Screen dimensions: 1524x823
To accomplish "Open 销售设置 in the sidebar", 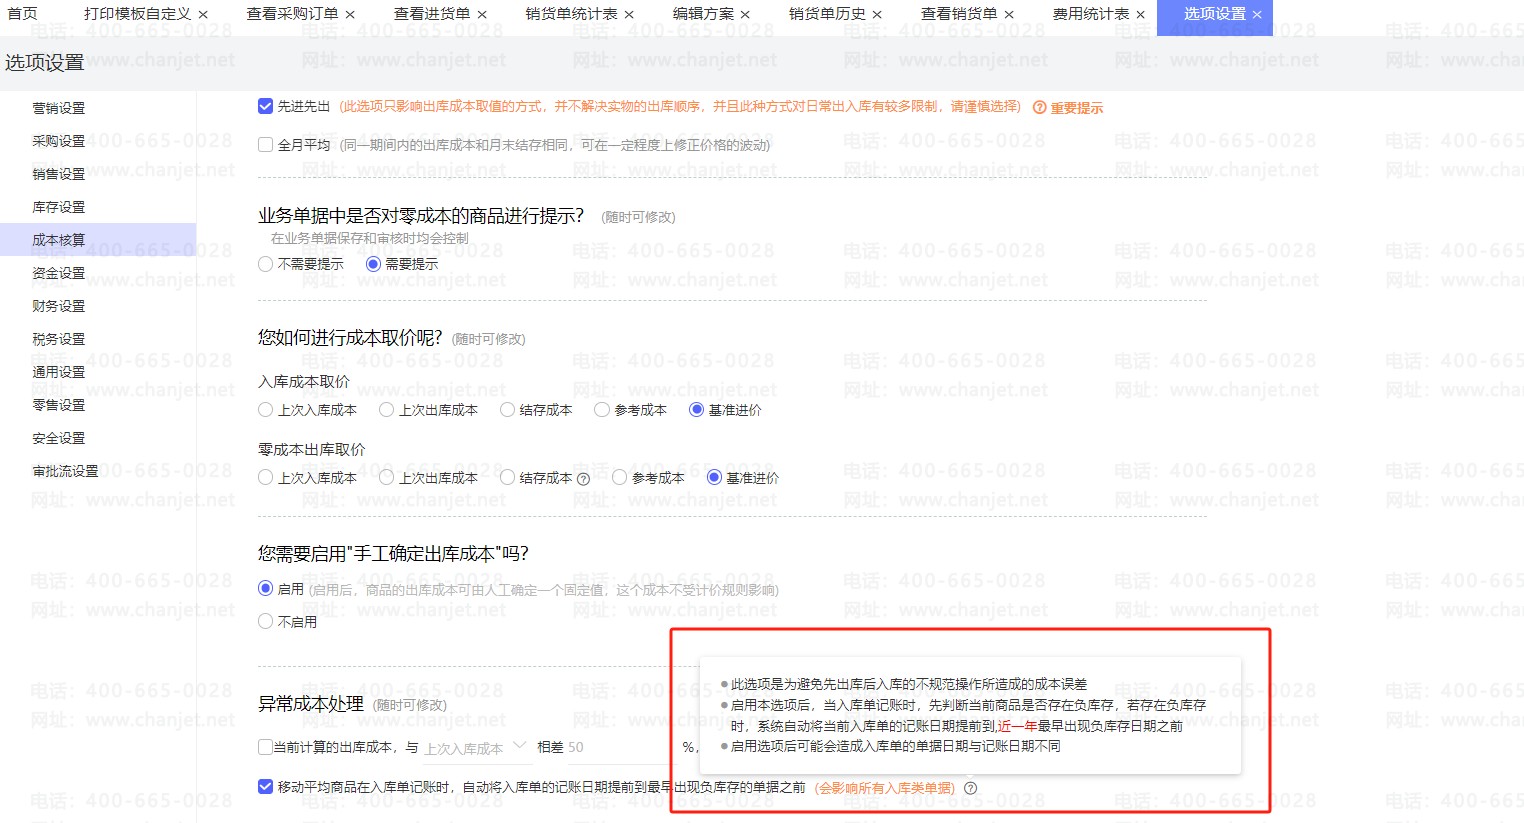I will coord(59,174).
